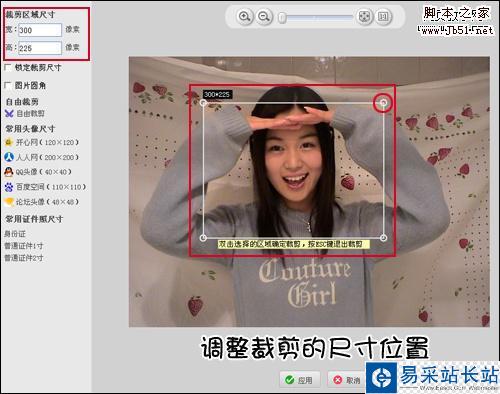Click the zoom out magnifier icon
Image resolution: width=500 pixels, height=394 pixels.
(264, 16)
